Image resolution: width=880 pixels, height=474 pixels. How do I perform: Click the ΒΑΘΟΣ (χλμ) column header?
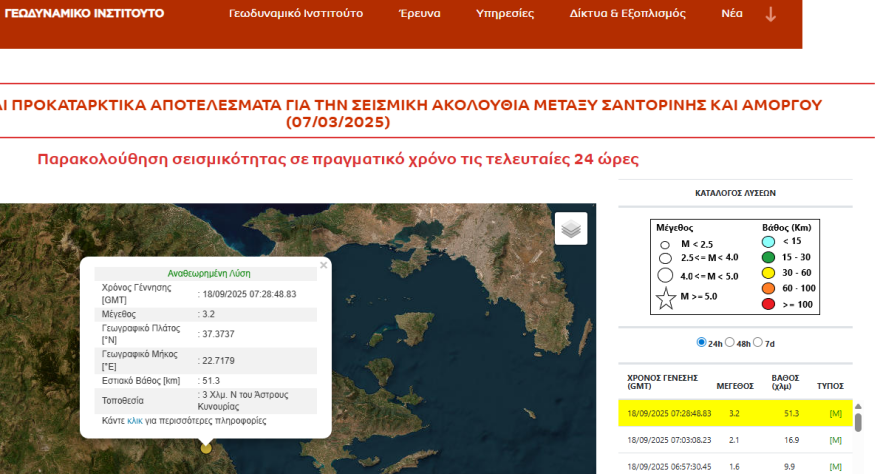point(785,382)
